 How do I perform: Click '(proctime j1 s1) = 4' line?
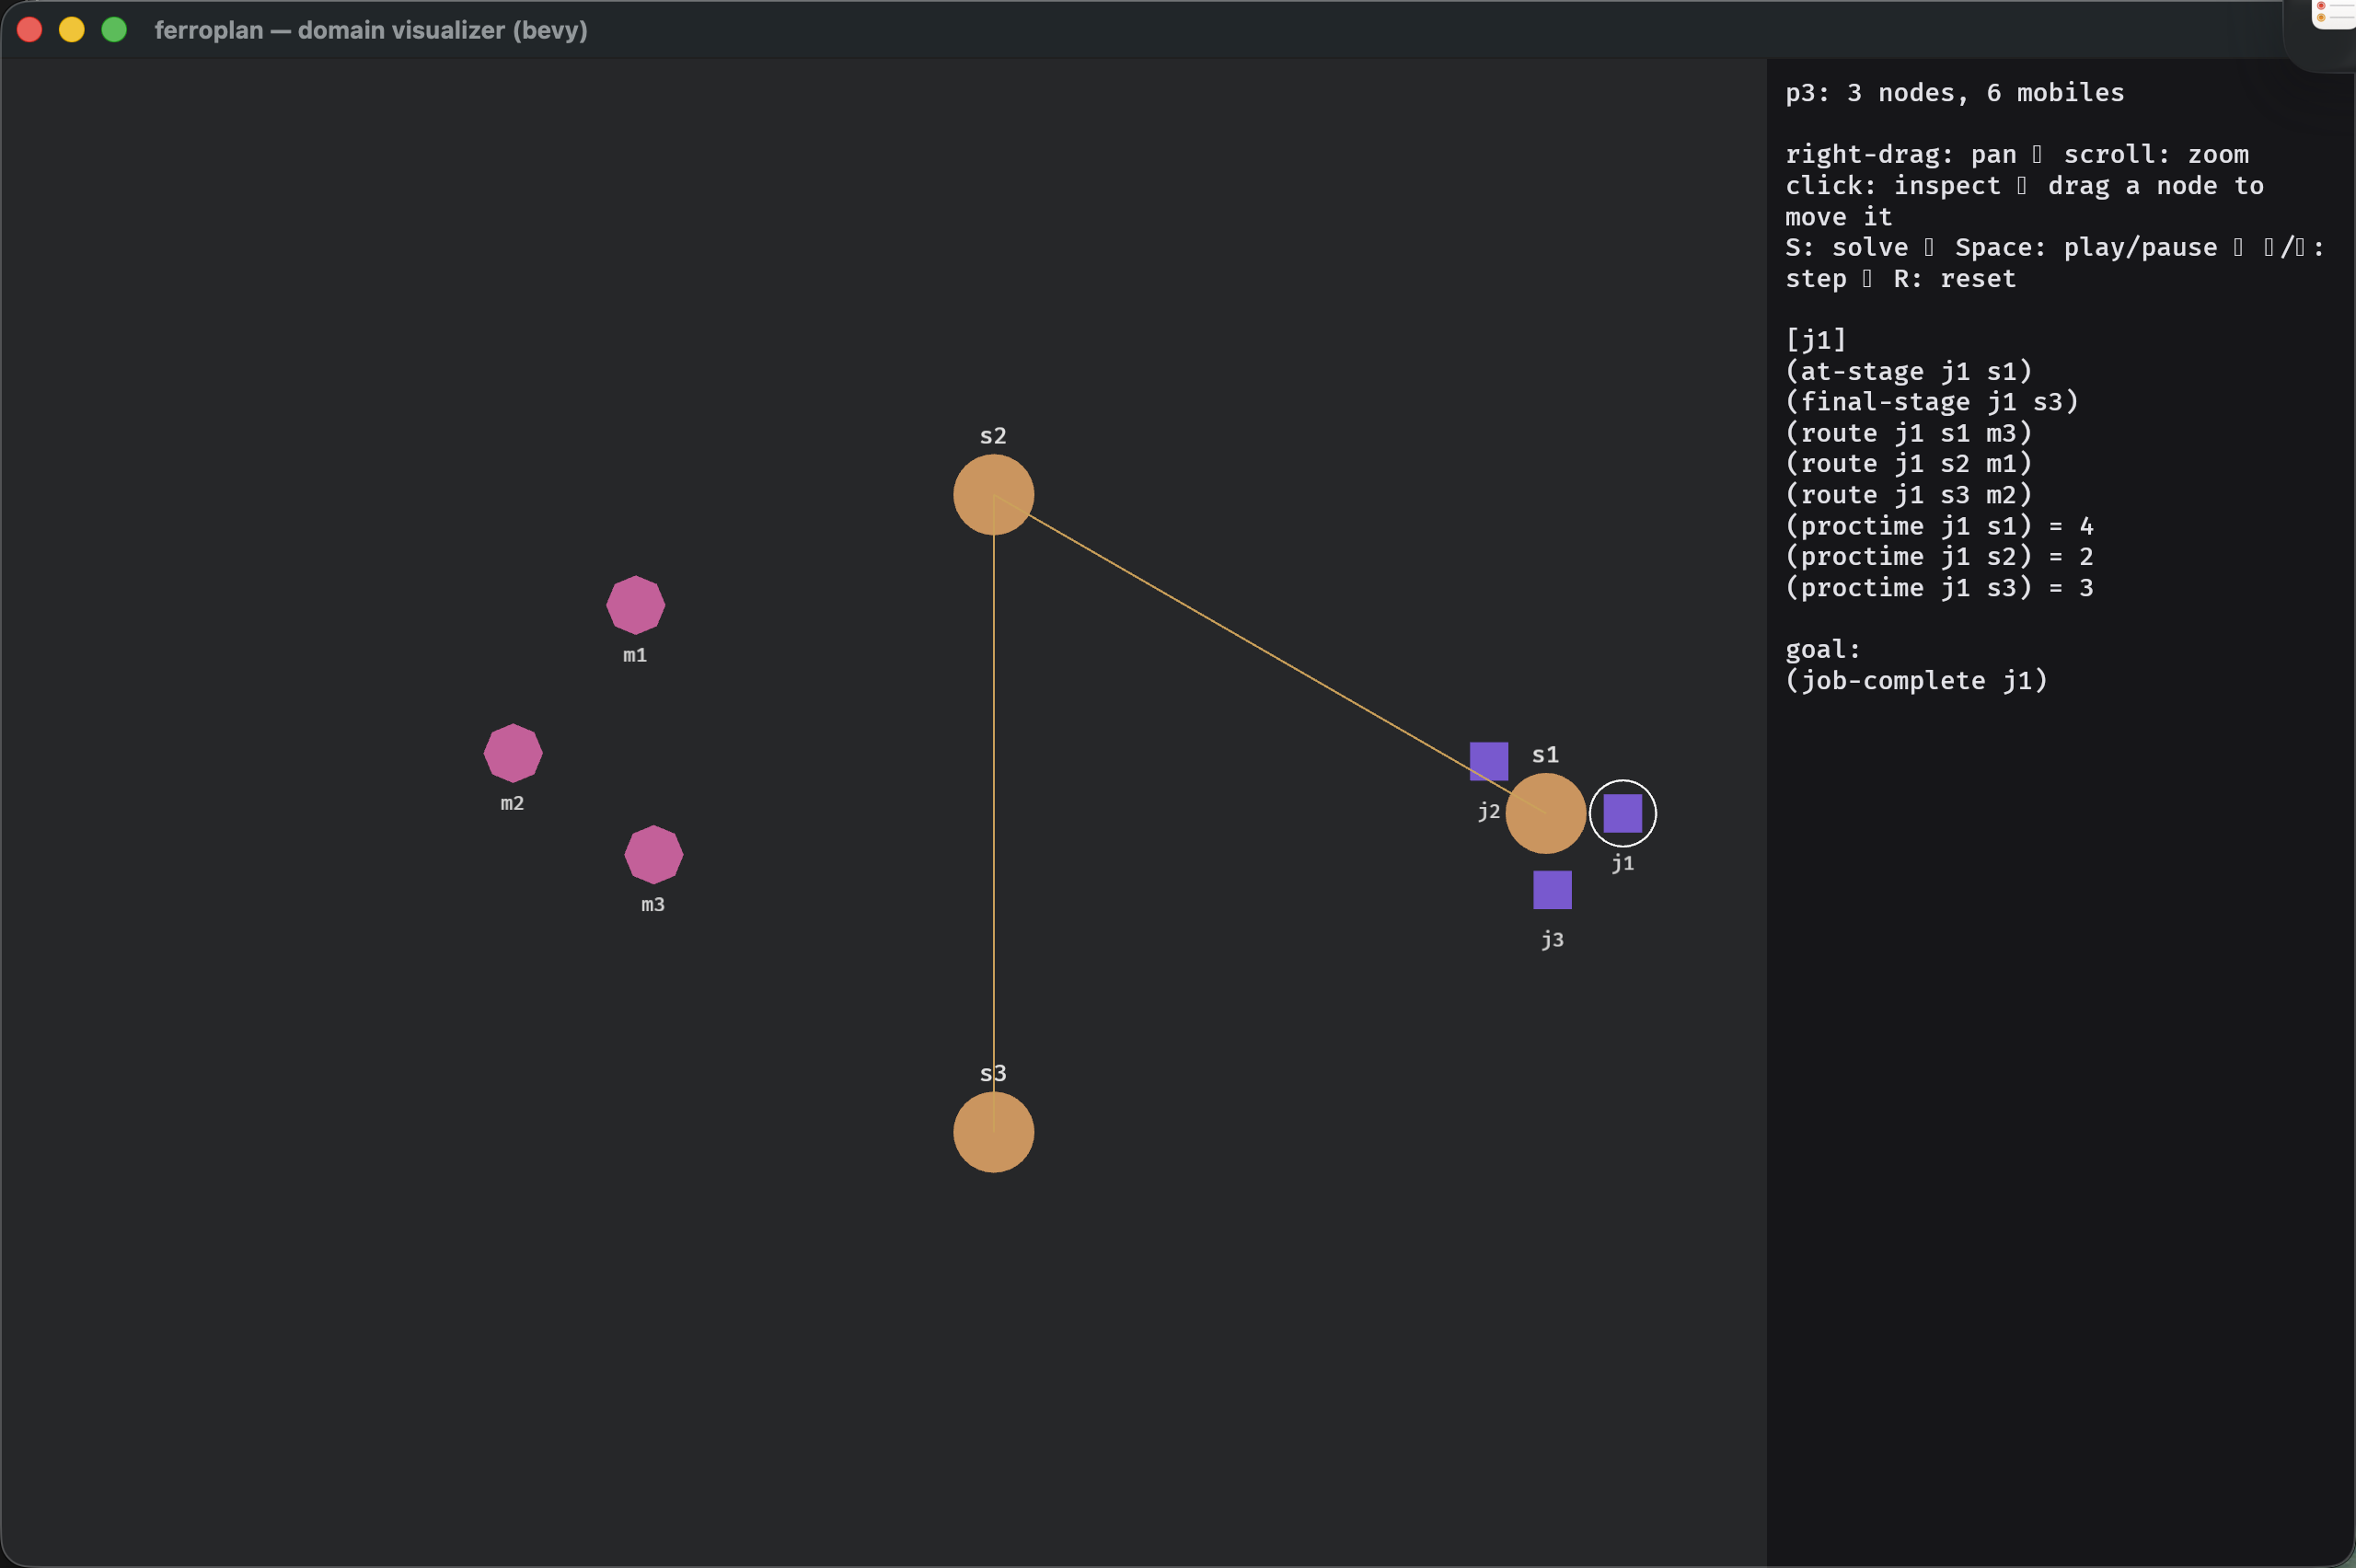(1940, 526)
